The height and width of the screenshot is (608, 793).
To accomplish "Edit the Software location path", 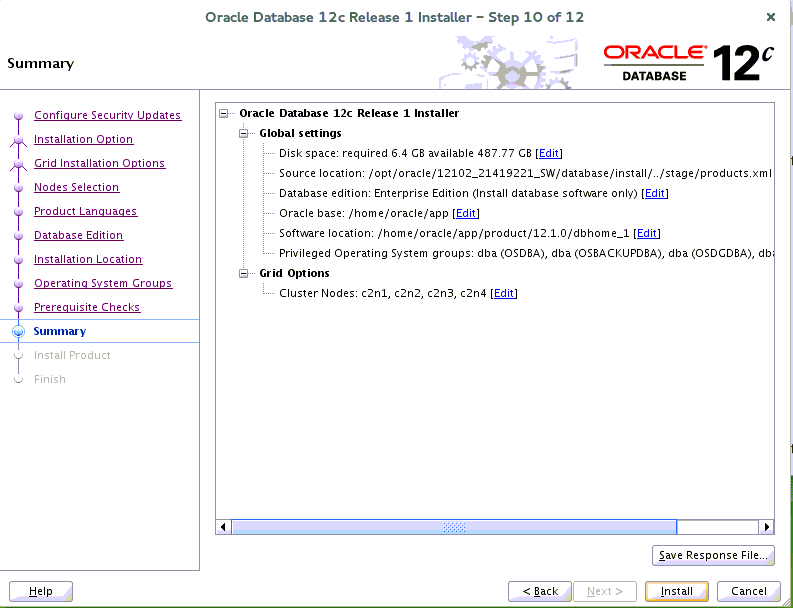I will (x=647, y=233).
